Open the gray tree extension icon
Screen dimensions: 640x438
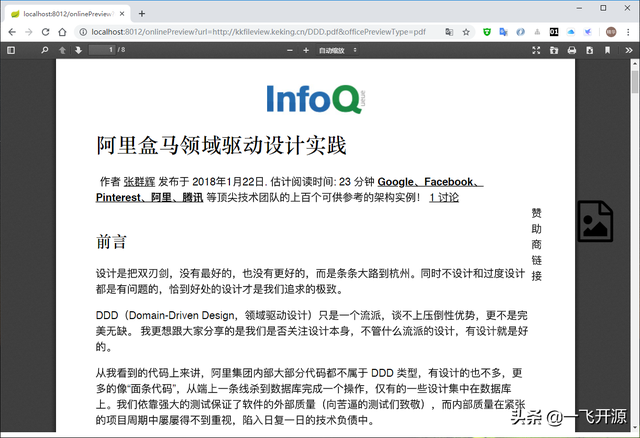pos(537,32)
